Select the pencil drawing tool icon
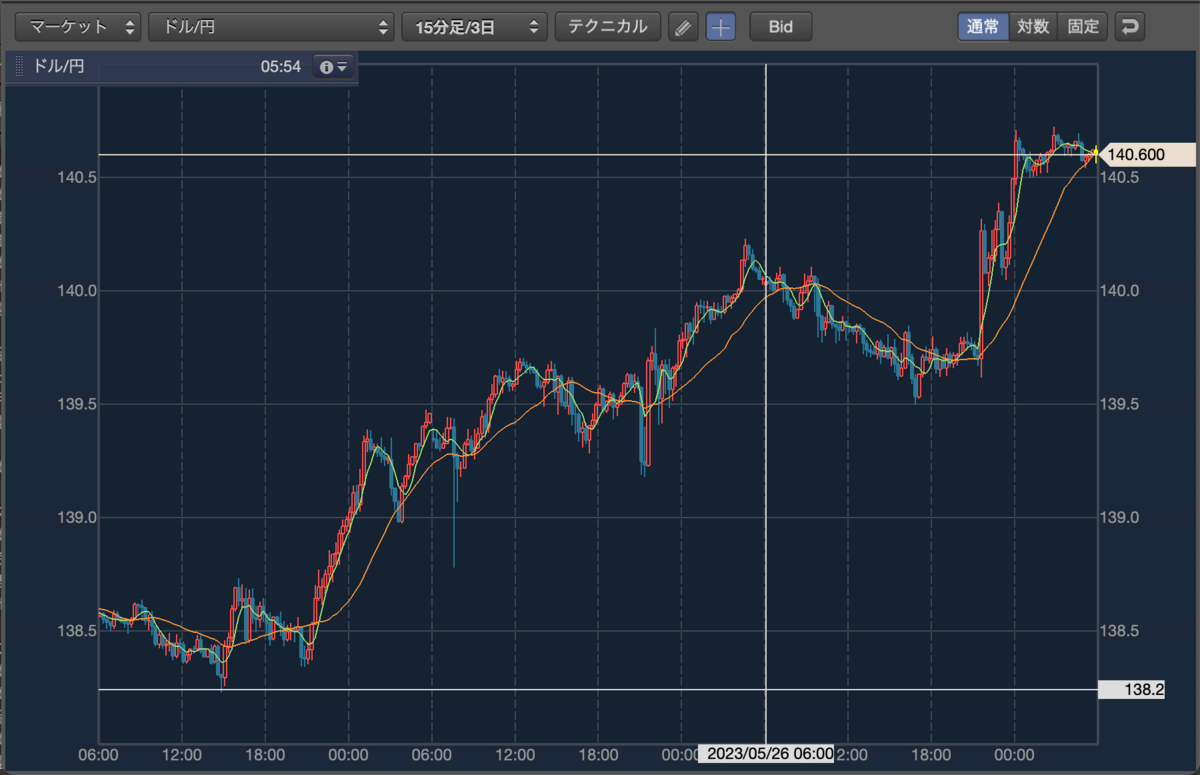Screen dimensions: 1200x775 [x=682, y=27]
